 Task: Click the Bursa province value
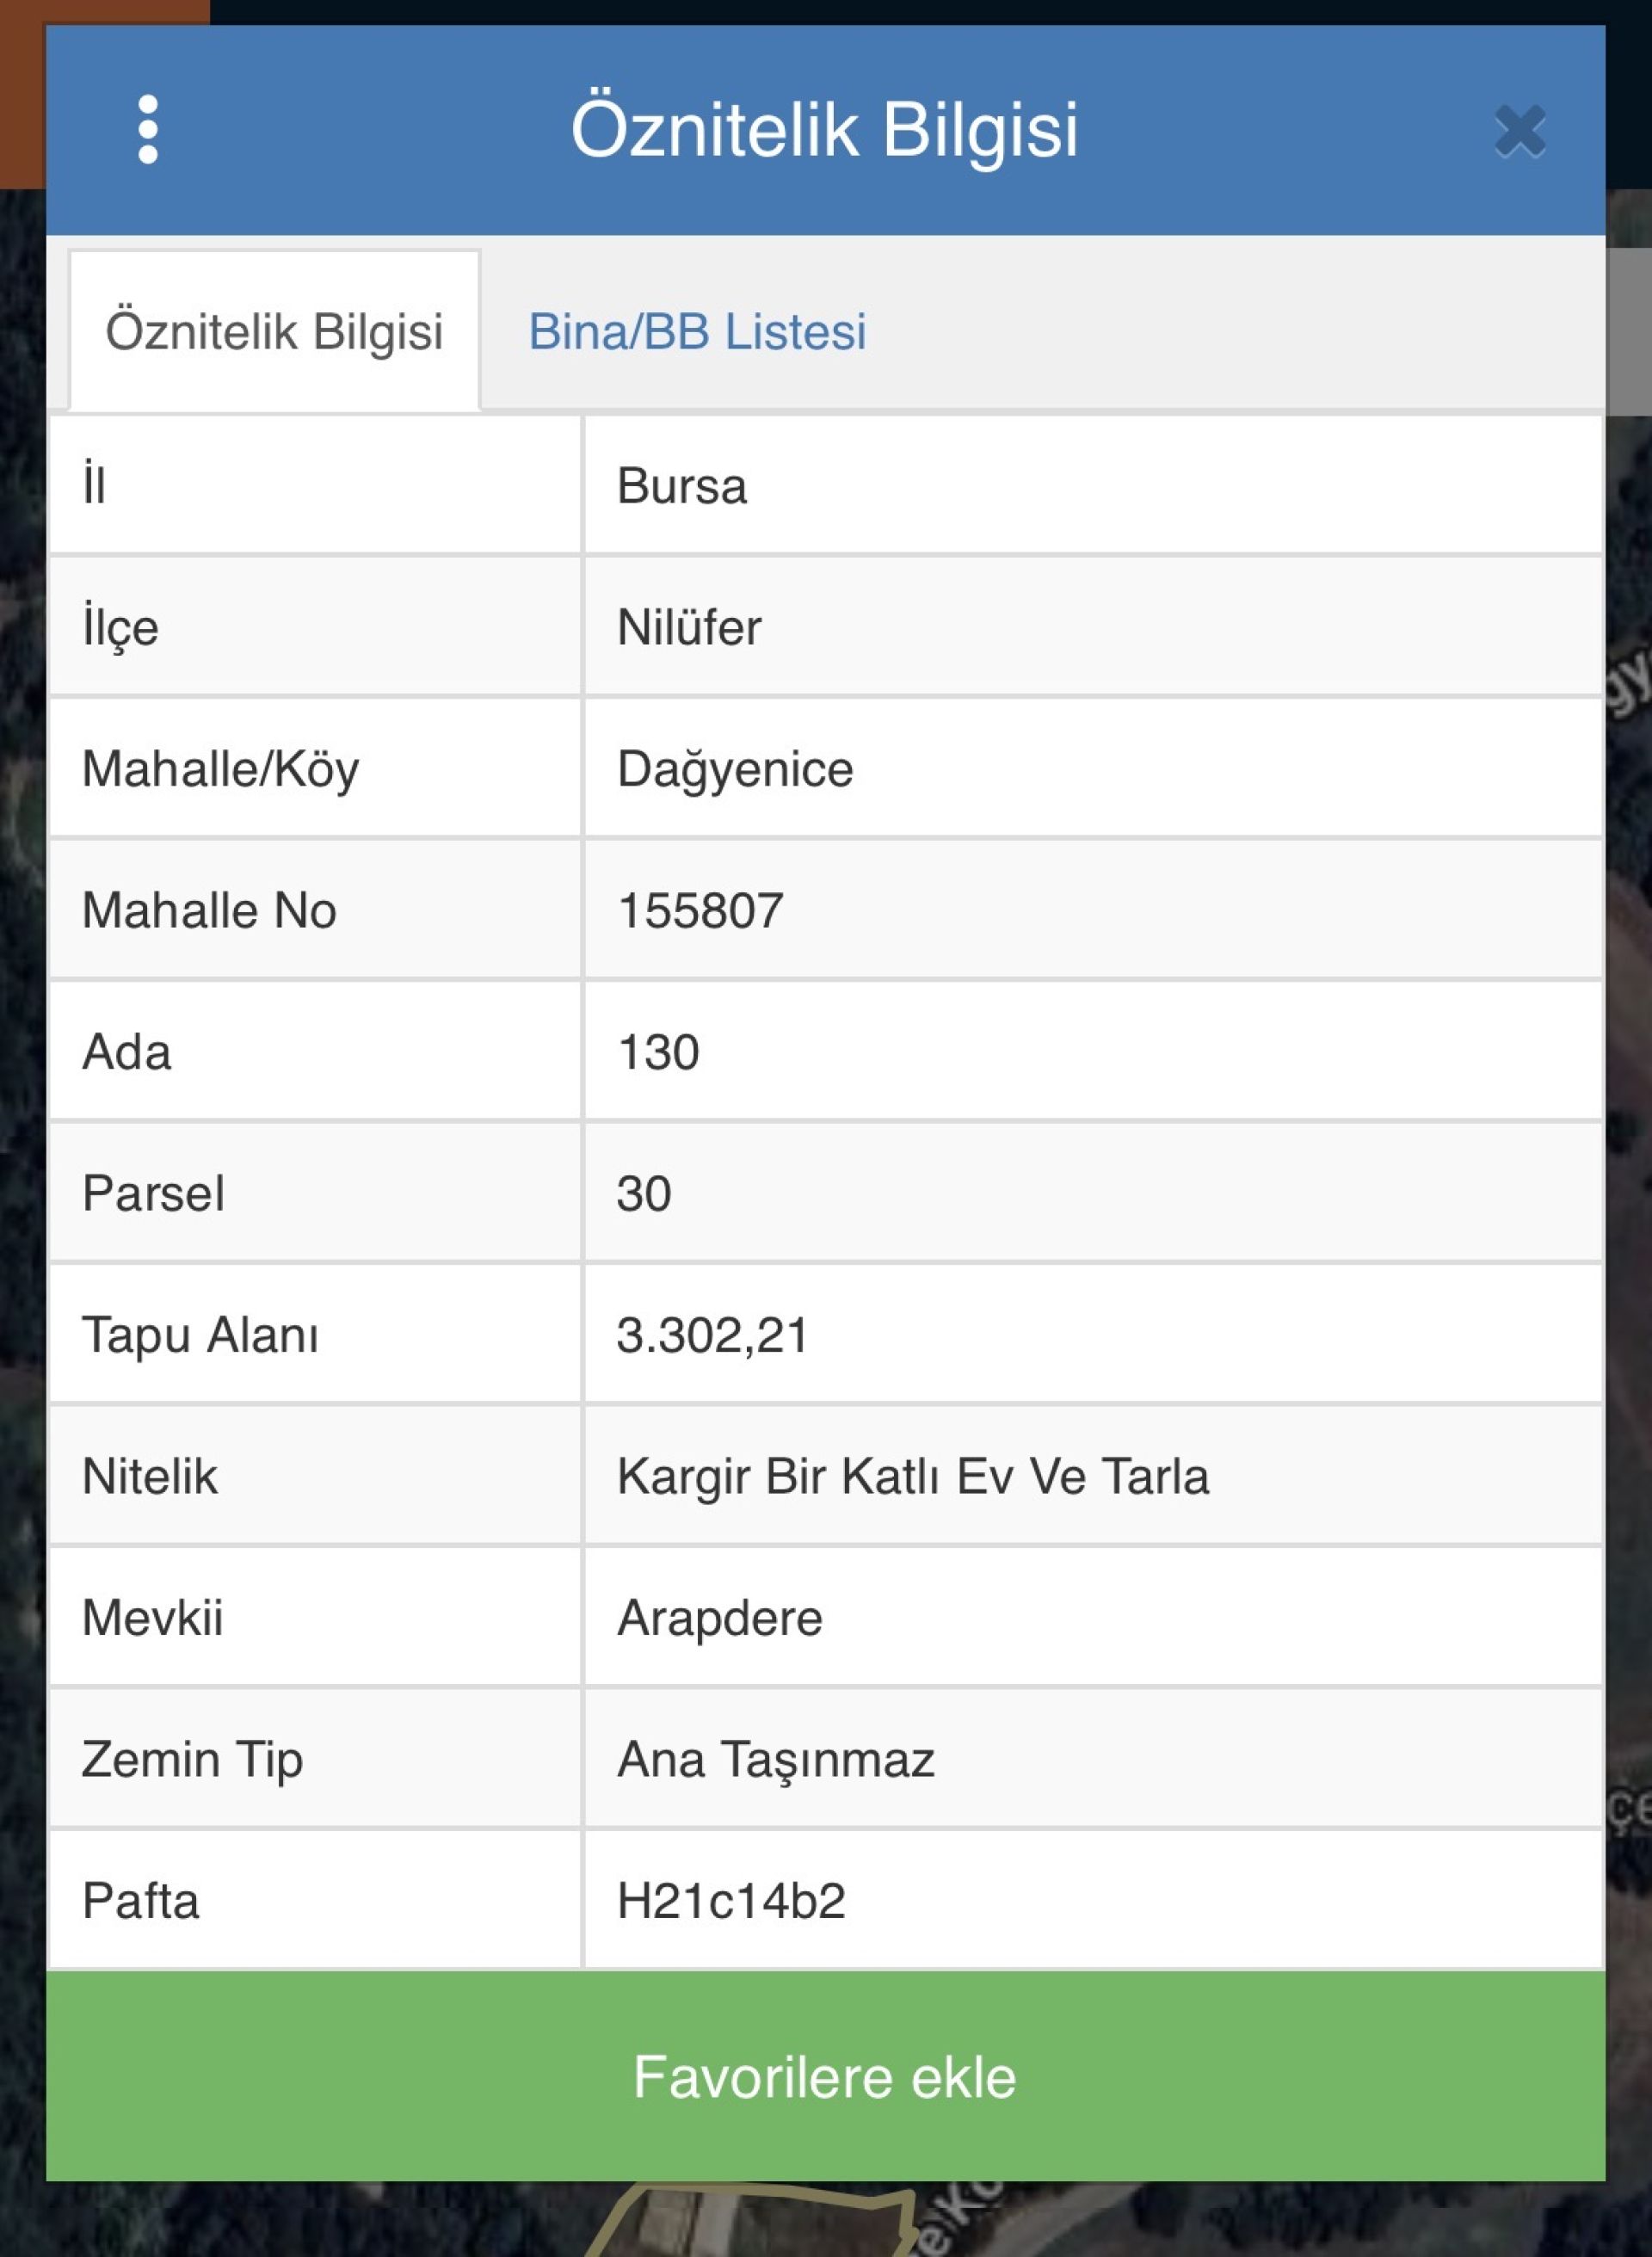[682, 486]
